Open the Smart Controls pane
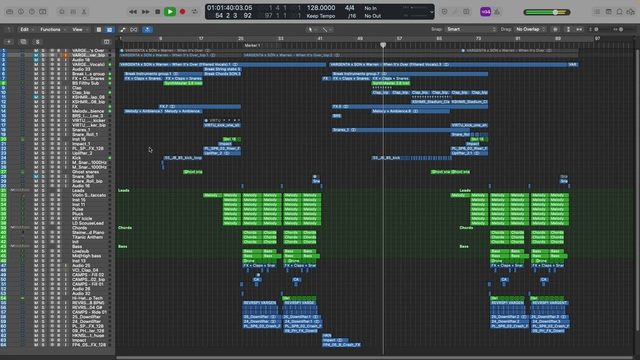 [62, 12]
